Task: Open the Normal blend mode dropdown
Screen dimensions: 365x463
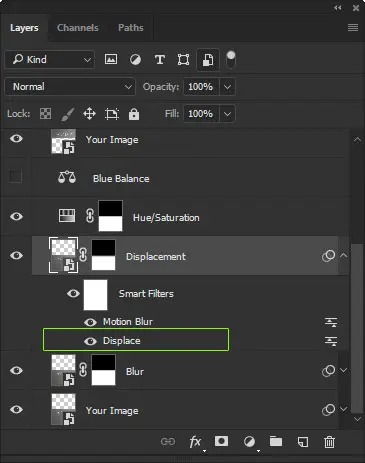Action: (x=70, y=87)
